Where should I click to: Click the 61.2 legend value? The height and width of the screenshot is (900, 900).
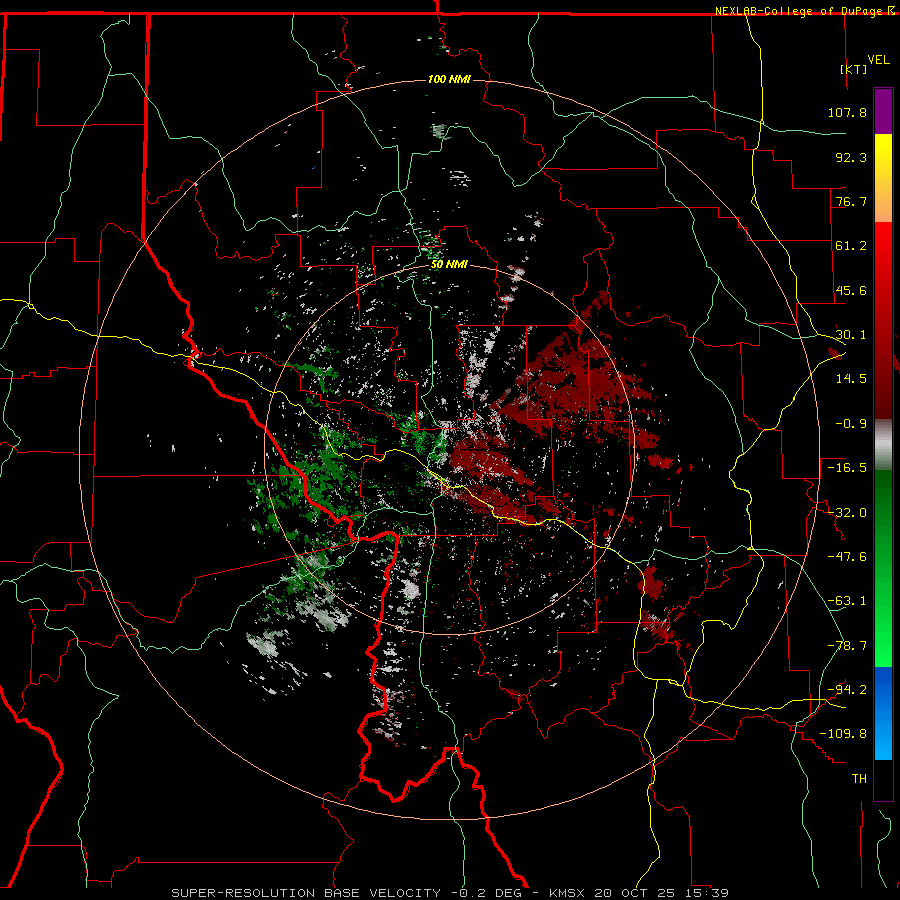point(851,246)
